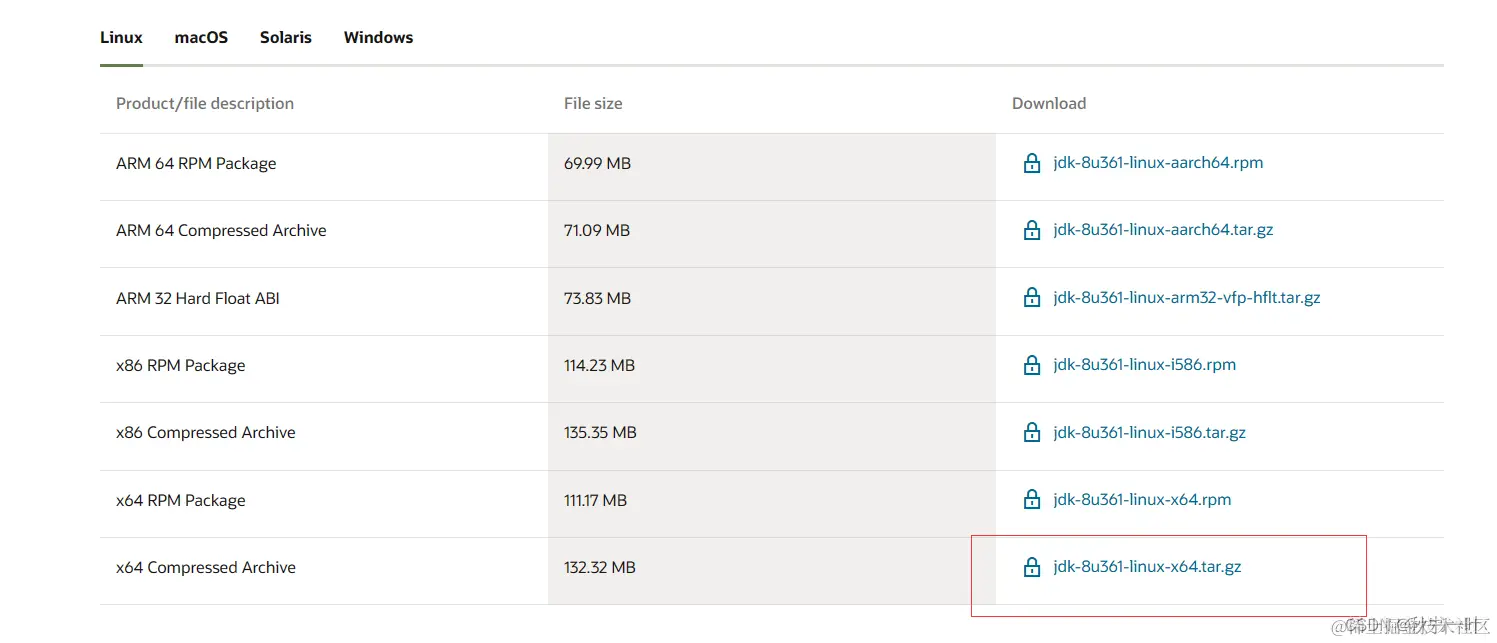Select the 'ARM 32 Hard Float ABI' description
Image resolution: width=1497 pixels, height=643 pixels.
point(198,298)
